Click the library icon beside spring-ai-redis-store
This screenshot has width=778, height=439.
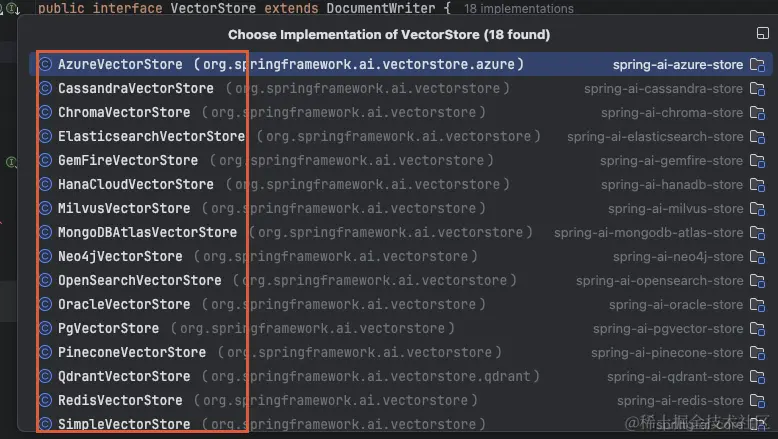[757, 400]
